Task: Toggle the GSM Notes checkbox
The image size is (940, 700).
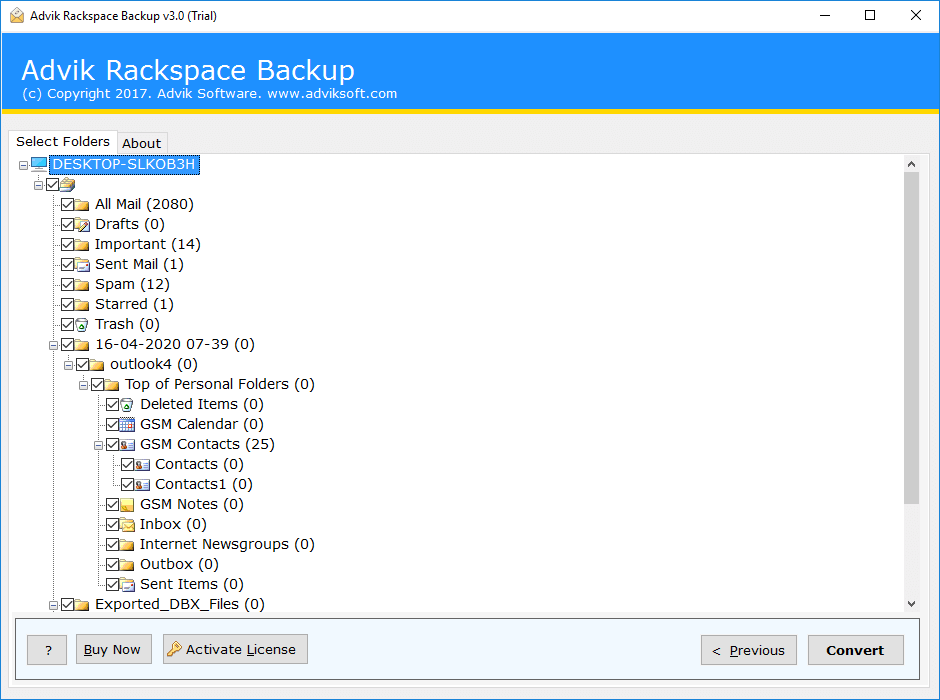Action: (x=112, y=504)
